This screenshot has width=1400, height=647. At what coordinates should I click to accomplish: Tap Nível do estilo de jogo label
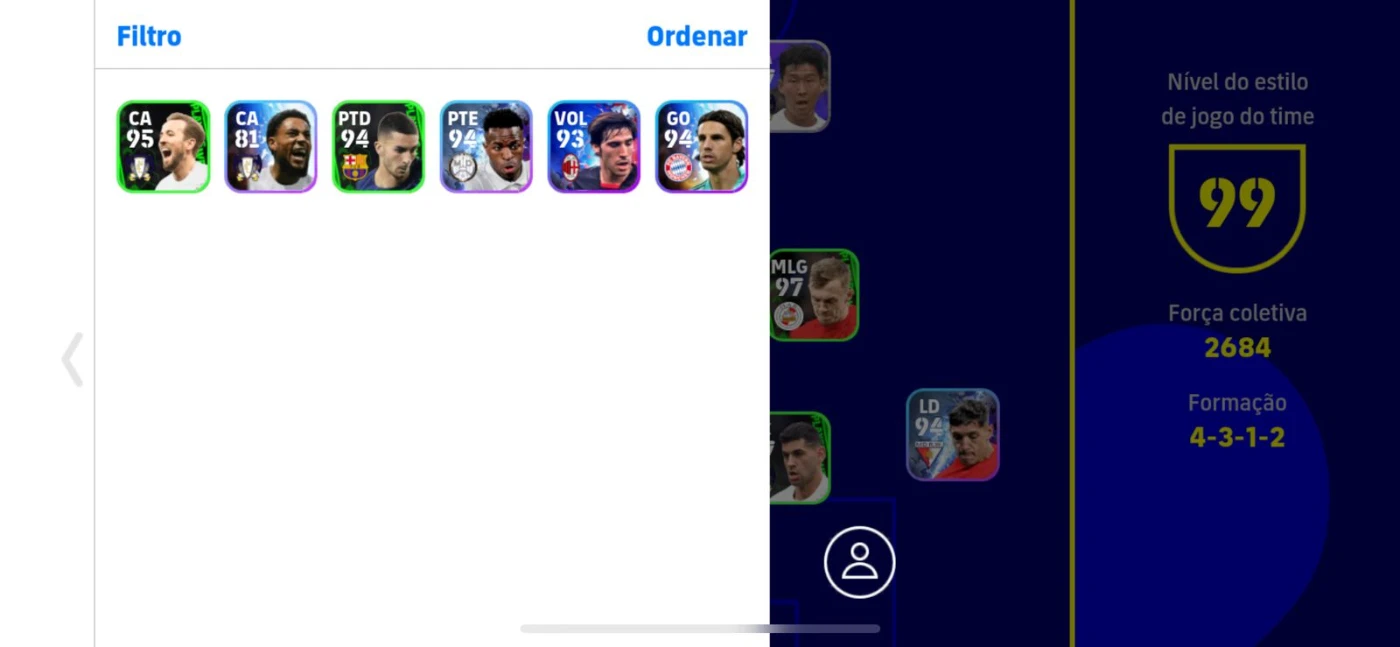tap(1237, 99)
